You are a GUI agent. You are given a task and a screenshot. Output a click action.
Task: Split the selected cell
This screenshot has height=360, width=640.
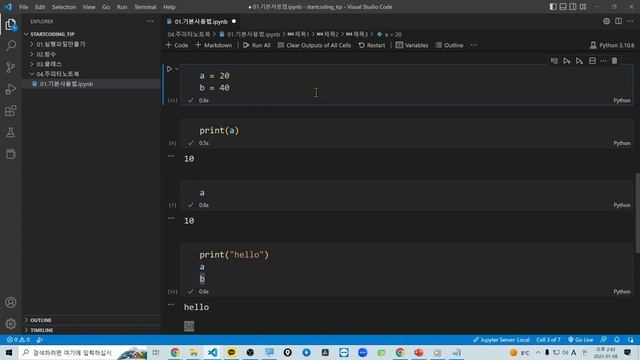(592, 61)
